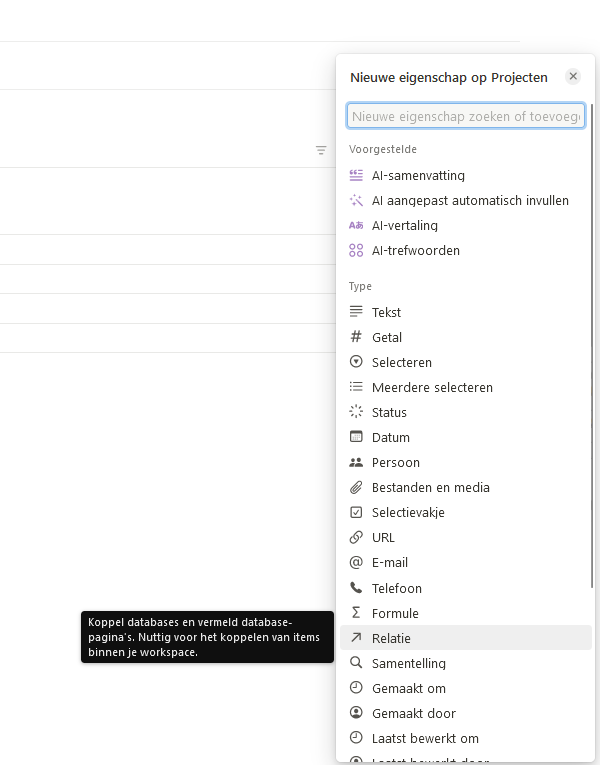The width and height of the screenshot is (600, 765).
Task: Add the Gemaakt door property
Action: tap(466, 713)
